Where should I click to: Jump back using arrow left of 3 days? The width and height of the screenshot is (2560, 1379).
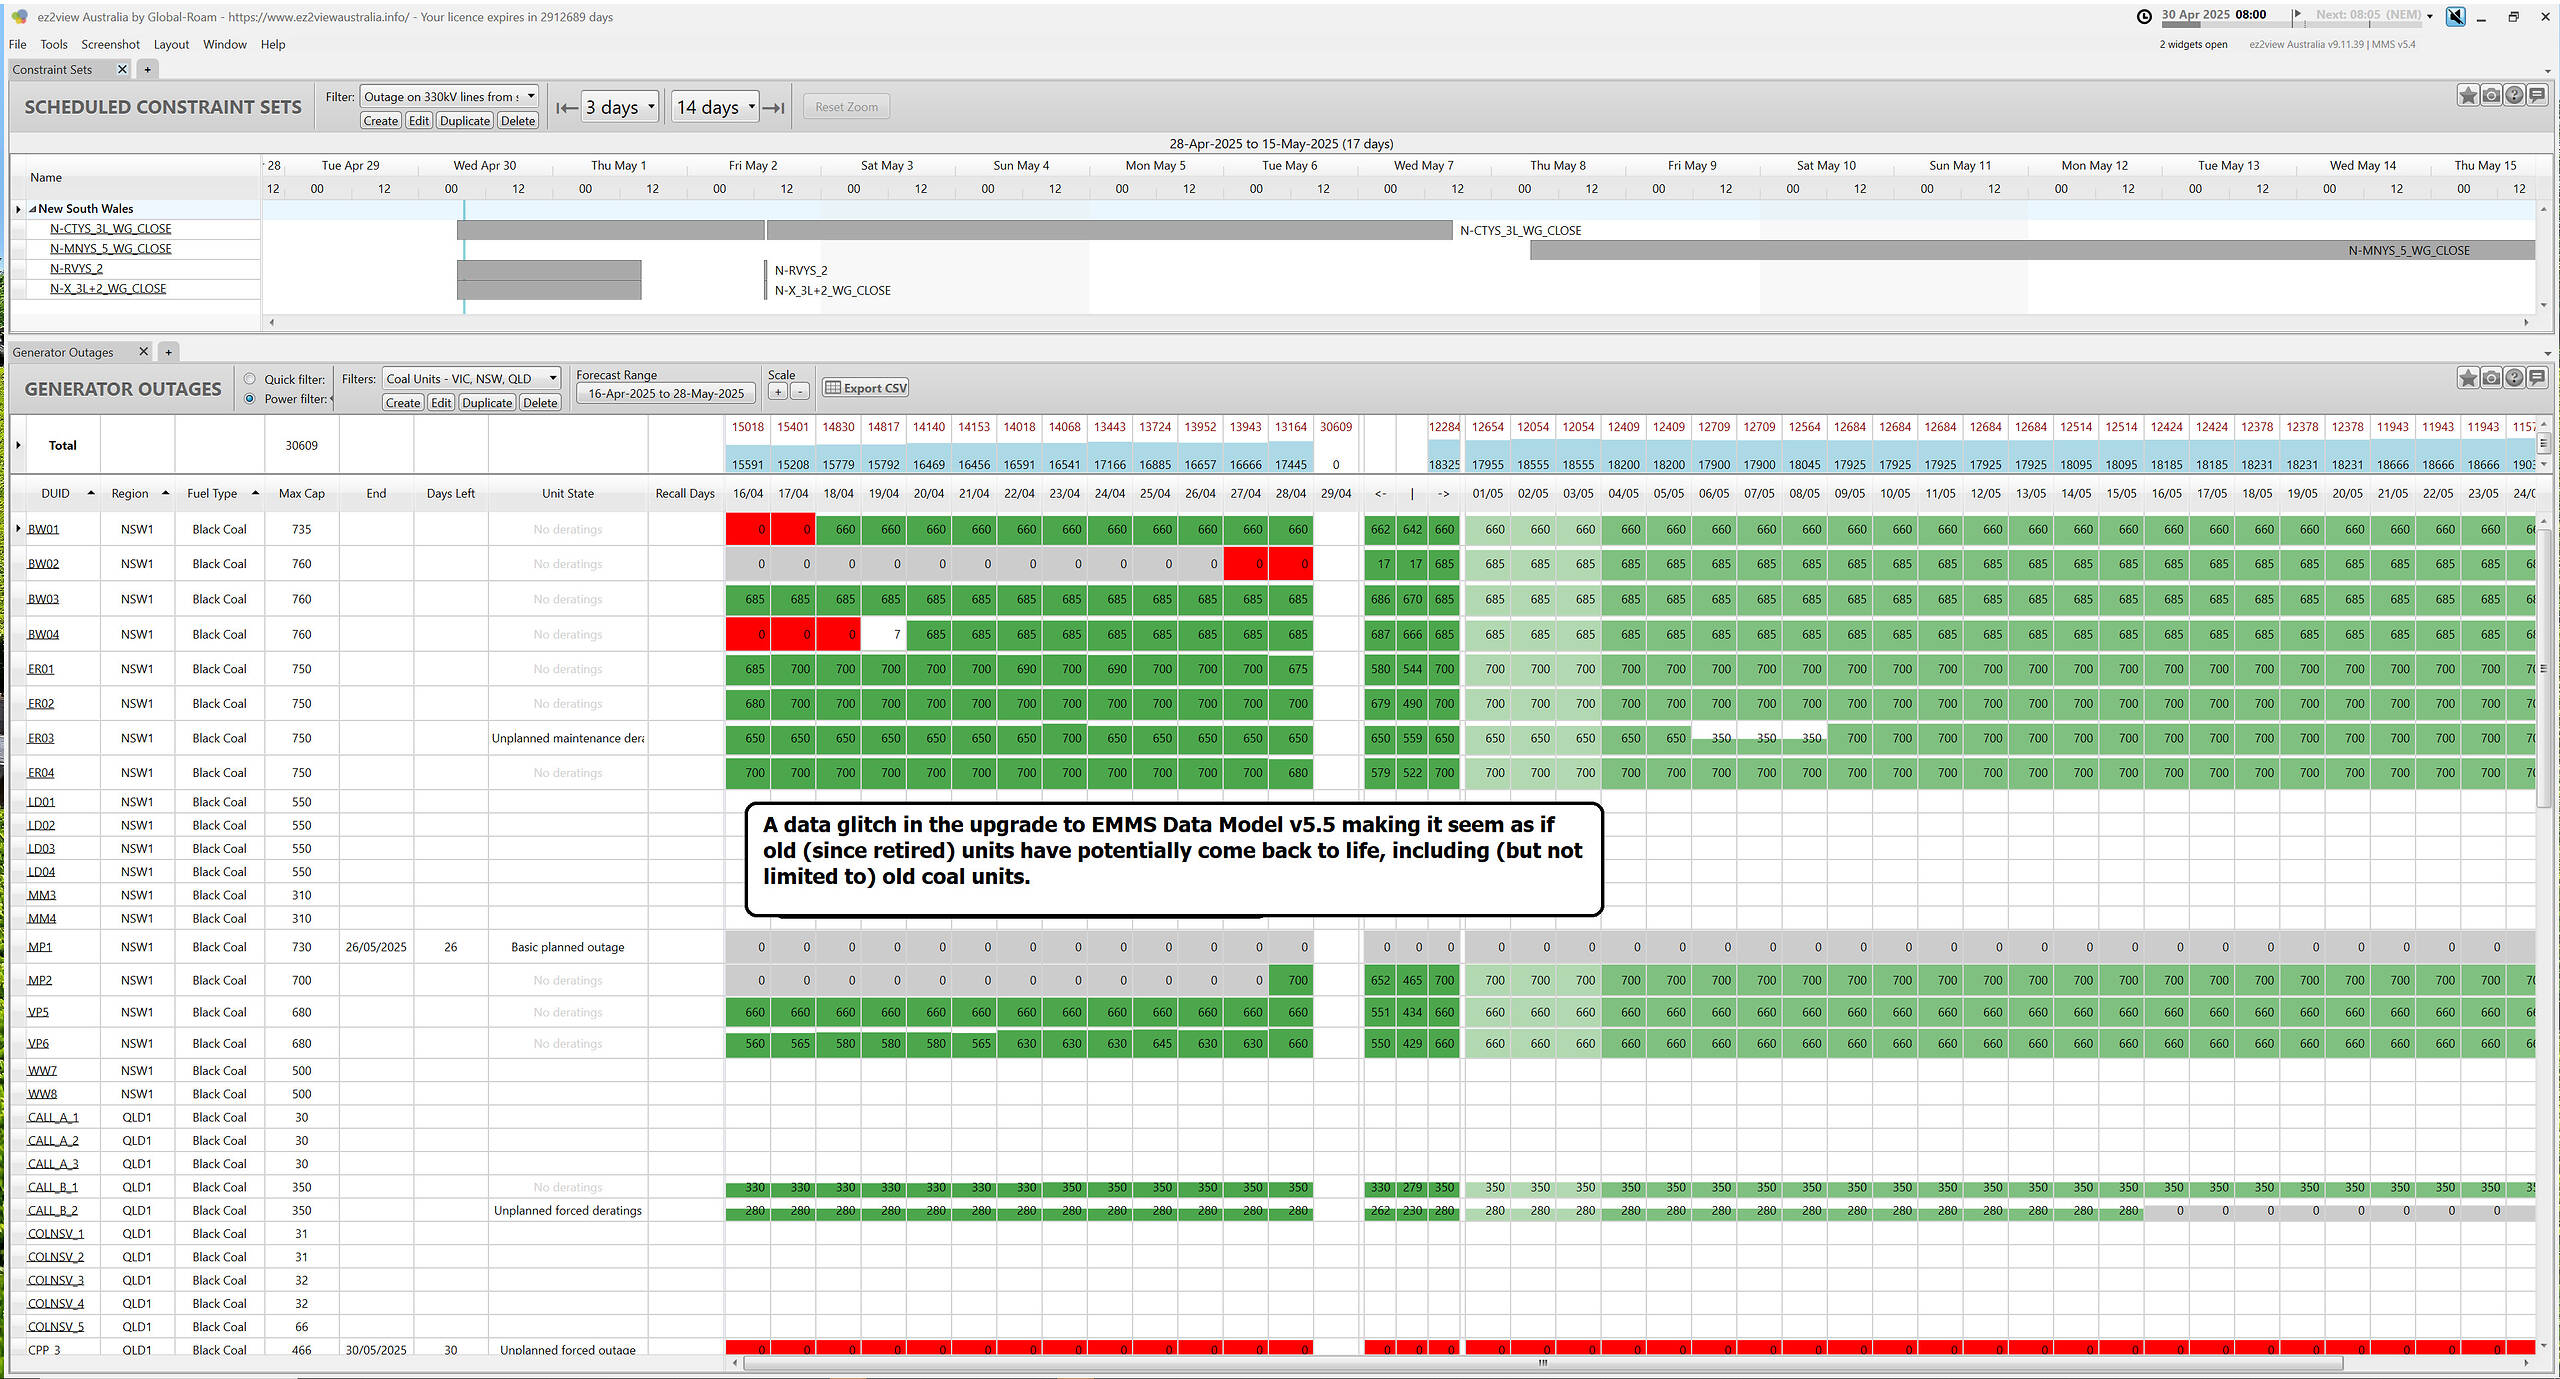click(x=566, y=107)
